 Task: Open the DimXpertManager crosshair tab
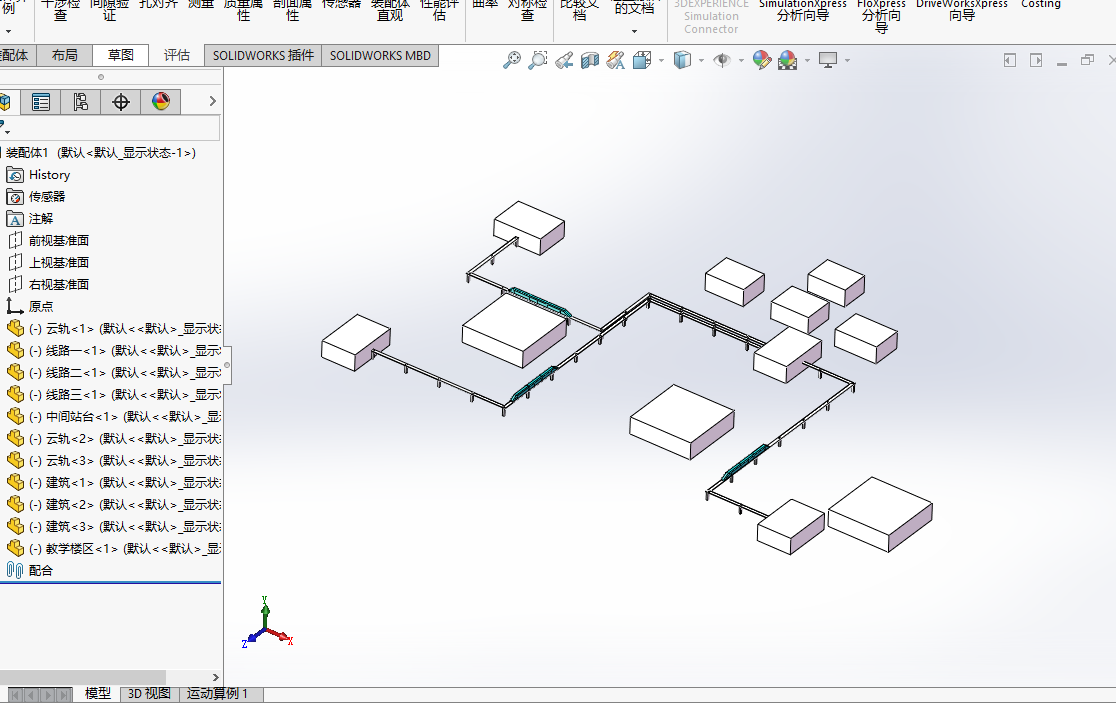point(120,102)
